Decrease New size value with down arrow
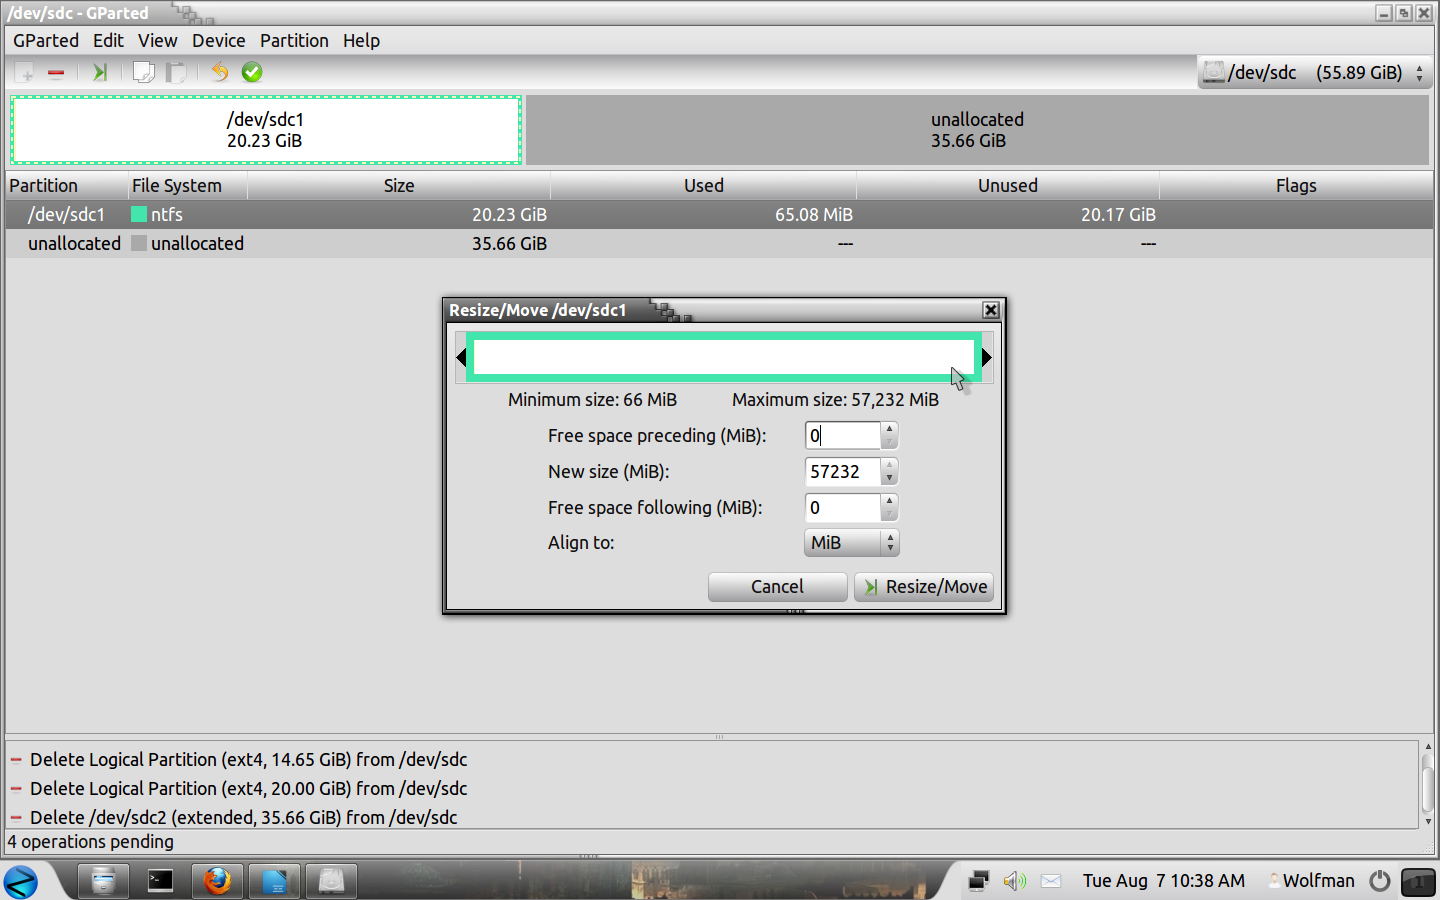 click(889, 478)
